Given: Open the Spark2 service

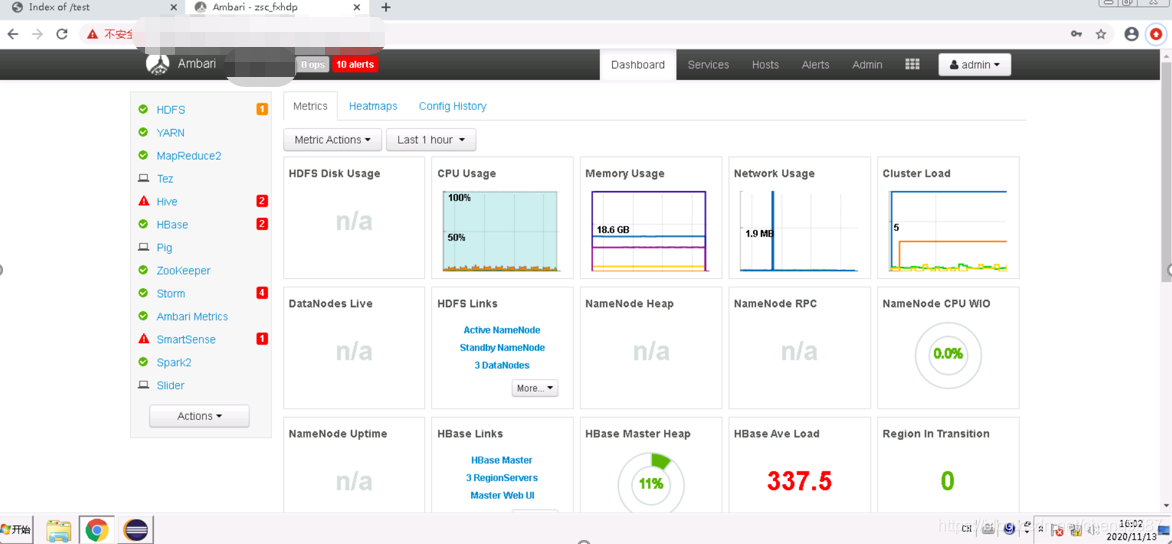Looking at the screenshot, I should (175, 362).
